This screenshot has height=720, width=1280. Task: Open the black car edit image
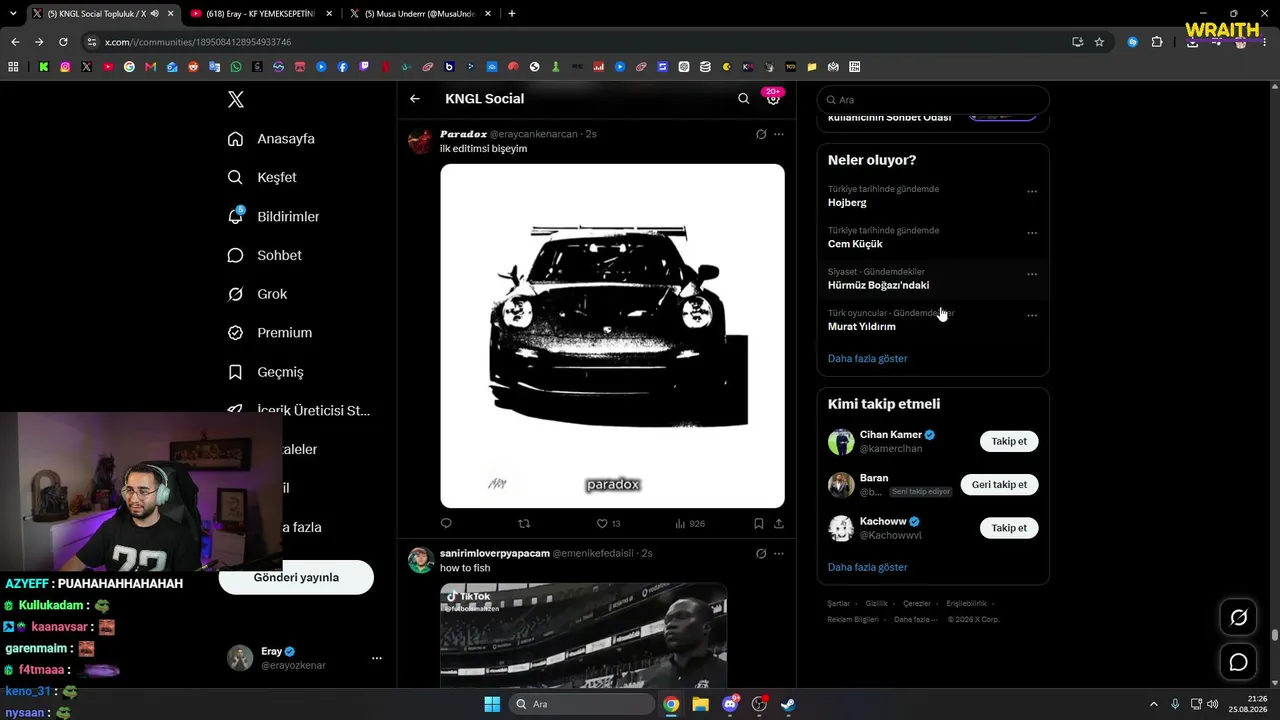(x=612, y=336)
